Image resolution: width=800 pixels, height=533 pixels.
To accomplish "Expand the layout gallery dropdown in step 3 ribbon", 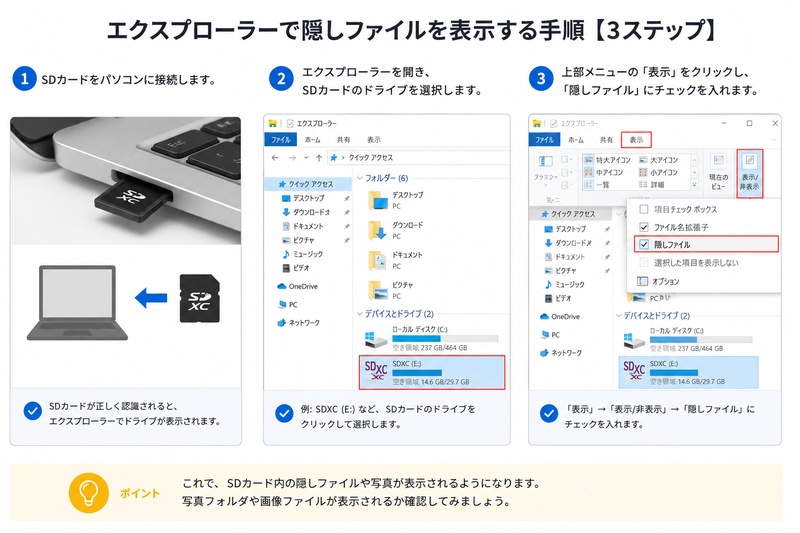I will (x=694, y=185).
